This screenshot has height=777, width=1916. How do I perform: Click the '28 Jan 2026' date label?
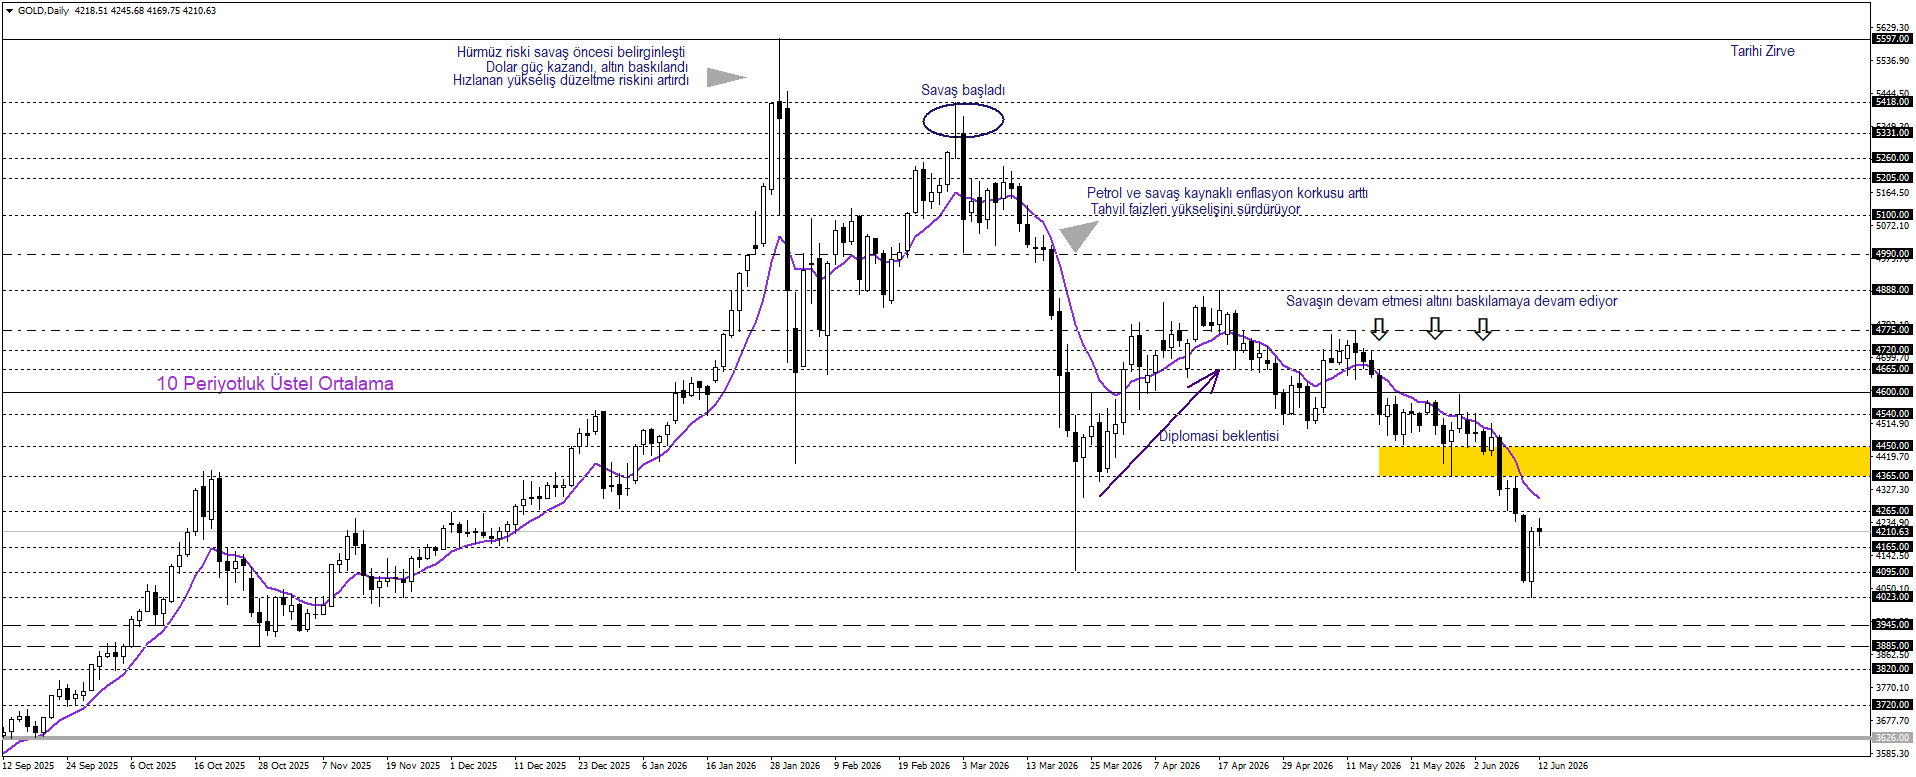pos(795,766)
